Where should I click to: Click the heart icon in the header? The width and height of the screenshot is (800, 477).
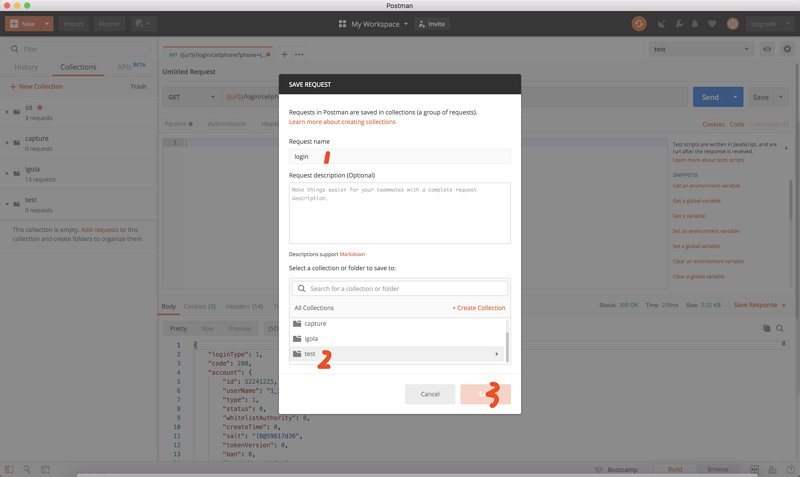click(712, 24)
